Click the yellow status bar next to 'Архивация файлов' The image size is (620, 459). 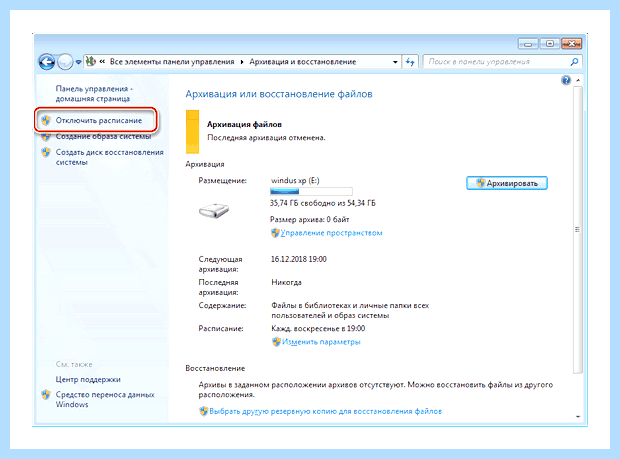coord(193,132)
